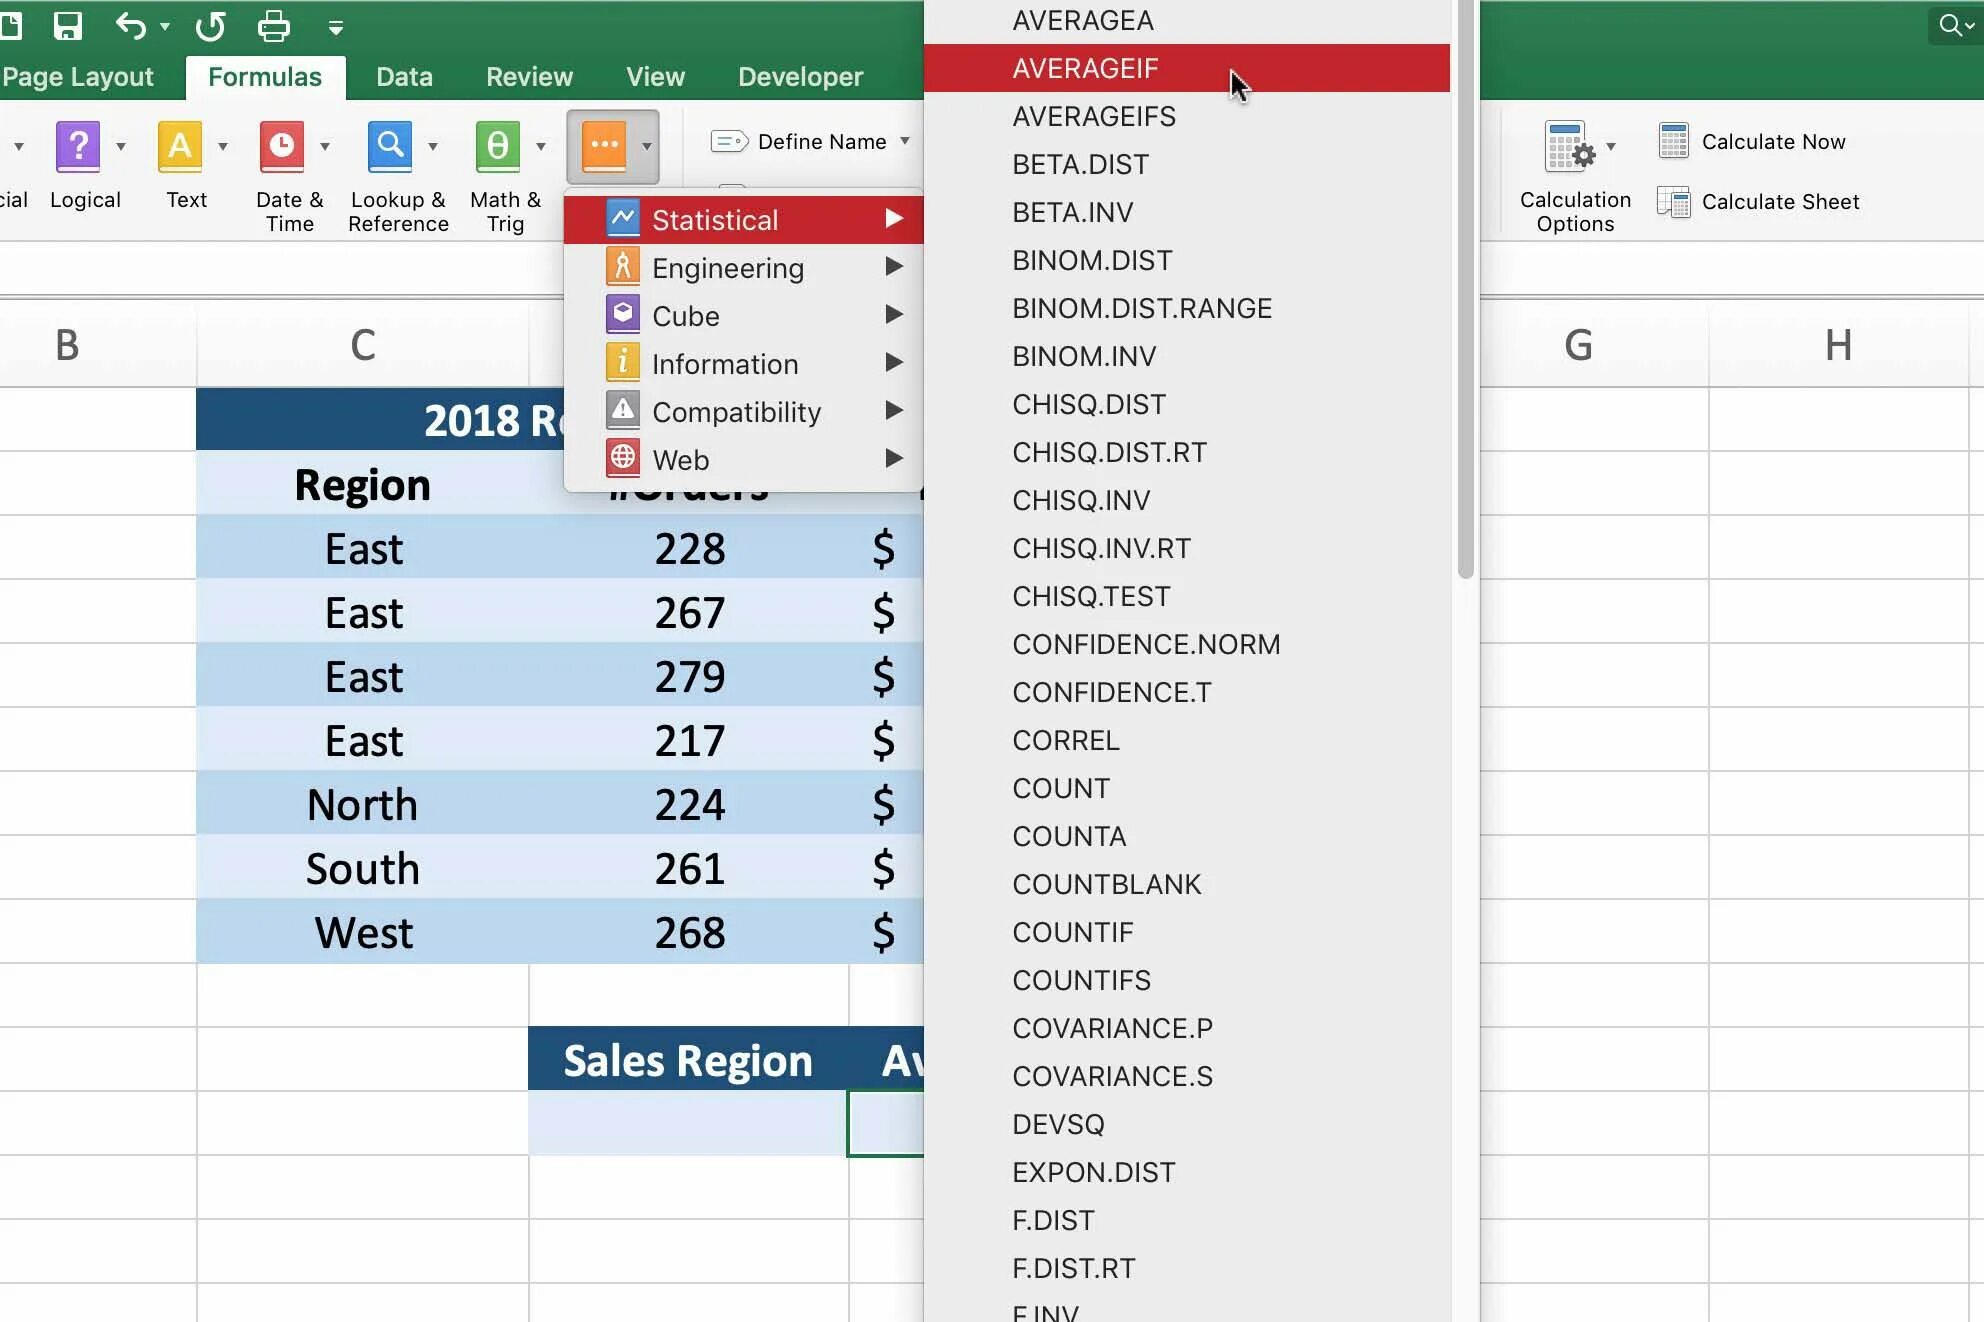Open Lookup & Reference functions icon
This screenshot has height=1322, width=1984.
(x=390, y=146)
